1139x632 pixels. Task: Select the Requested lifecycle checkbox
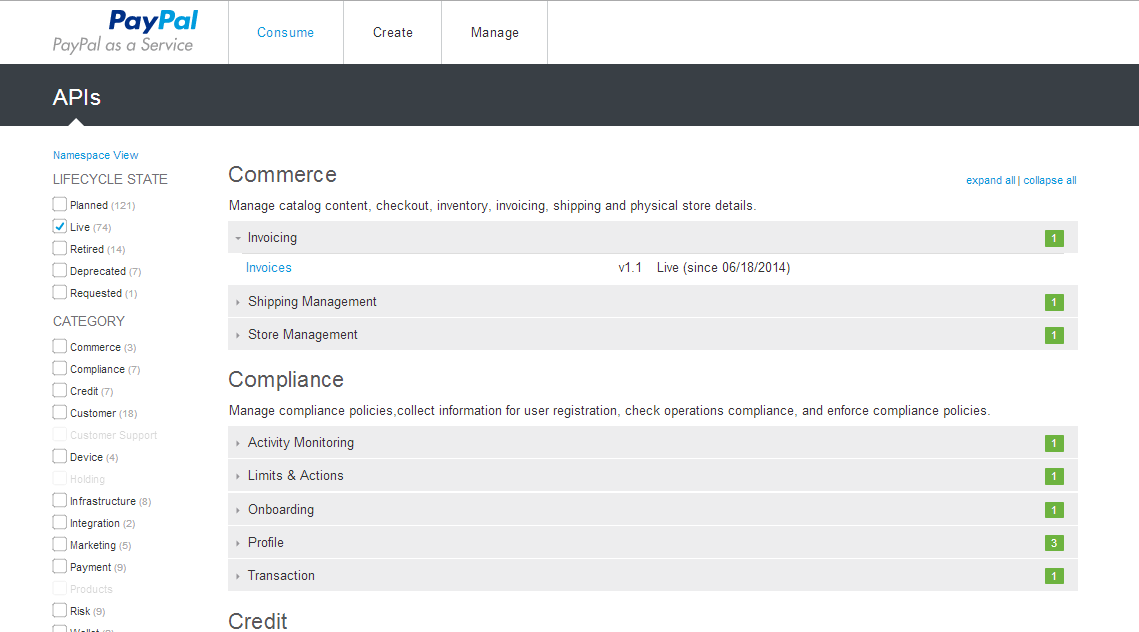(x=60, y=292)
